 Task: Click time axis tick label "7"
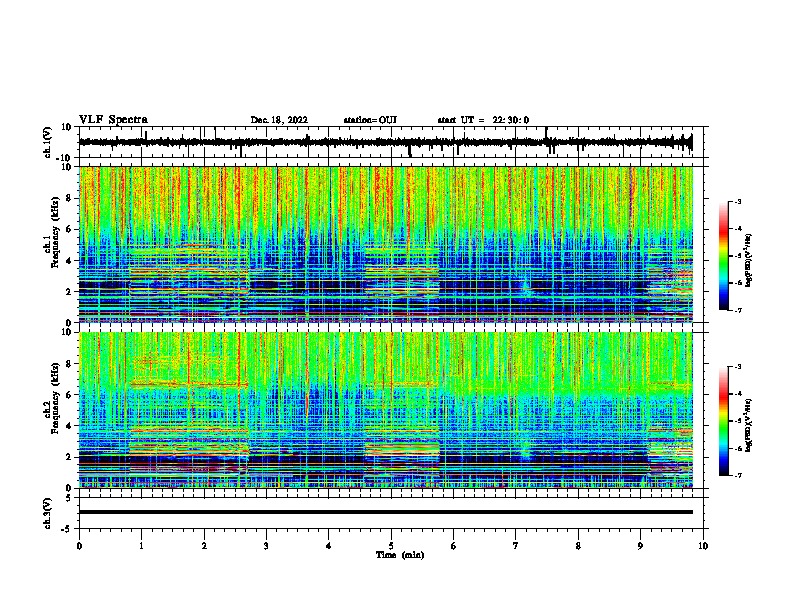(x=516, y=546)
